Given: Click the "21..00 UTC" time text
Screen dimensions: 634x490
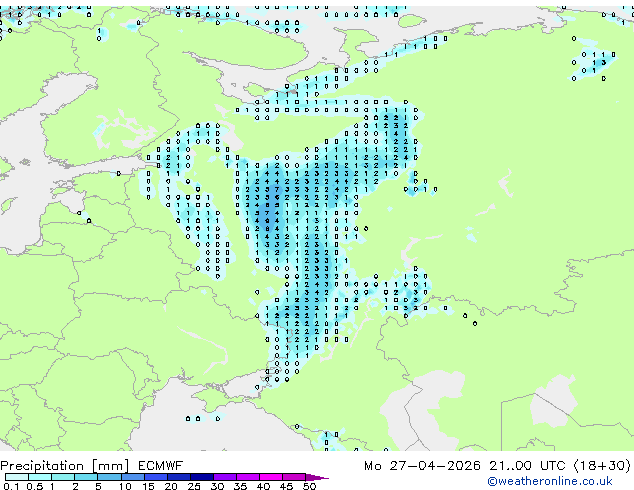Looking at the screenshot, I should pyautogui.click(x=527, y=466).
